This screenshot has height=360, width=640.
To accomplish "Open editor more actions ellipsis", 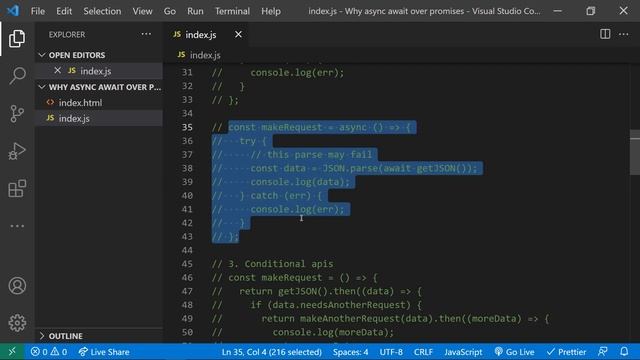I will point(623,34).
